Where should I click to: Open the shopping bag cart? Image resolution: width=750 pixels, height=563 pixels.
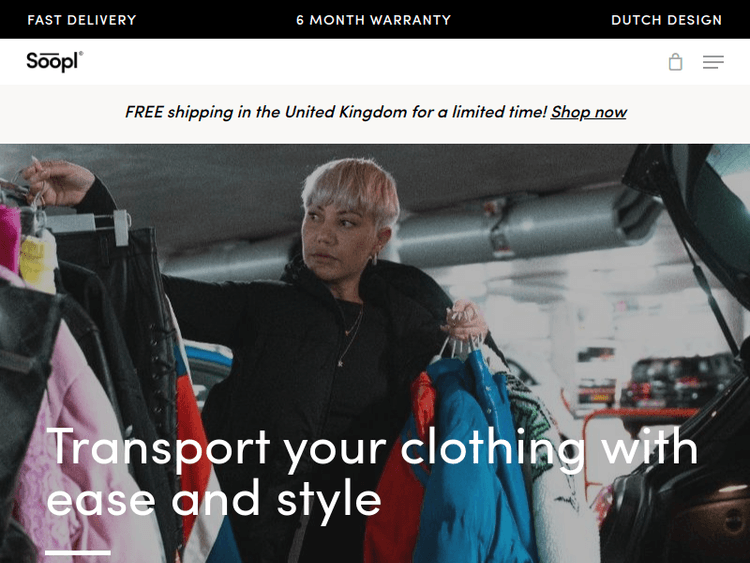pos(675,62)
